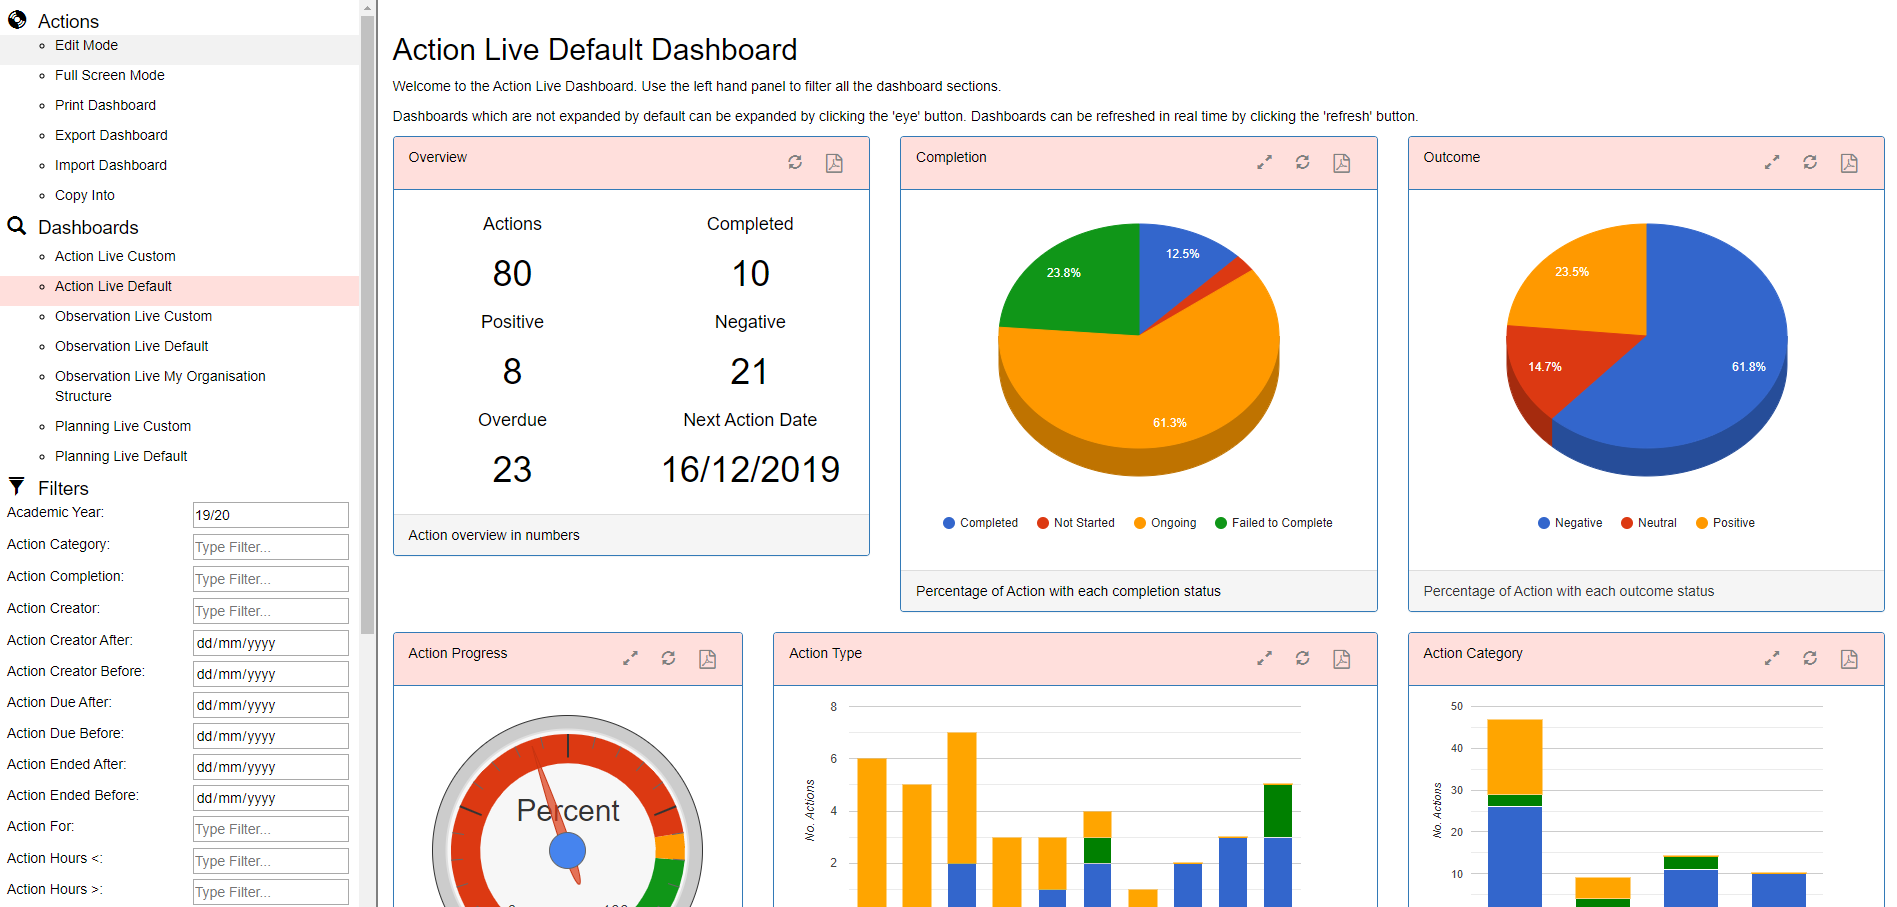Set the Action Ended After date

pos(271,767)
